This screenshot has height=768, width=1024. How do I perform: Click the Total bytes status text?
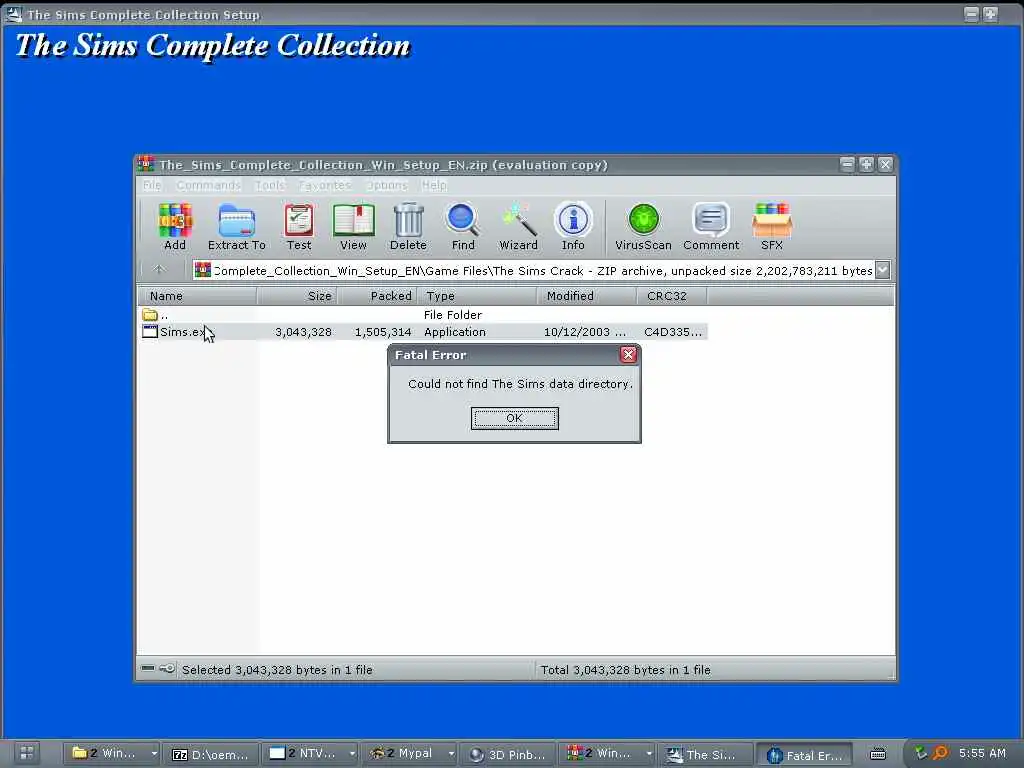coord(625,669)
